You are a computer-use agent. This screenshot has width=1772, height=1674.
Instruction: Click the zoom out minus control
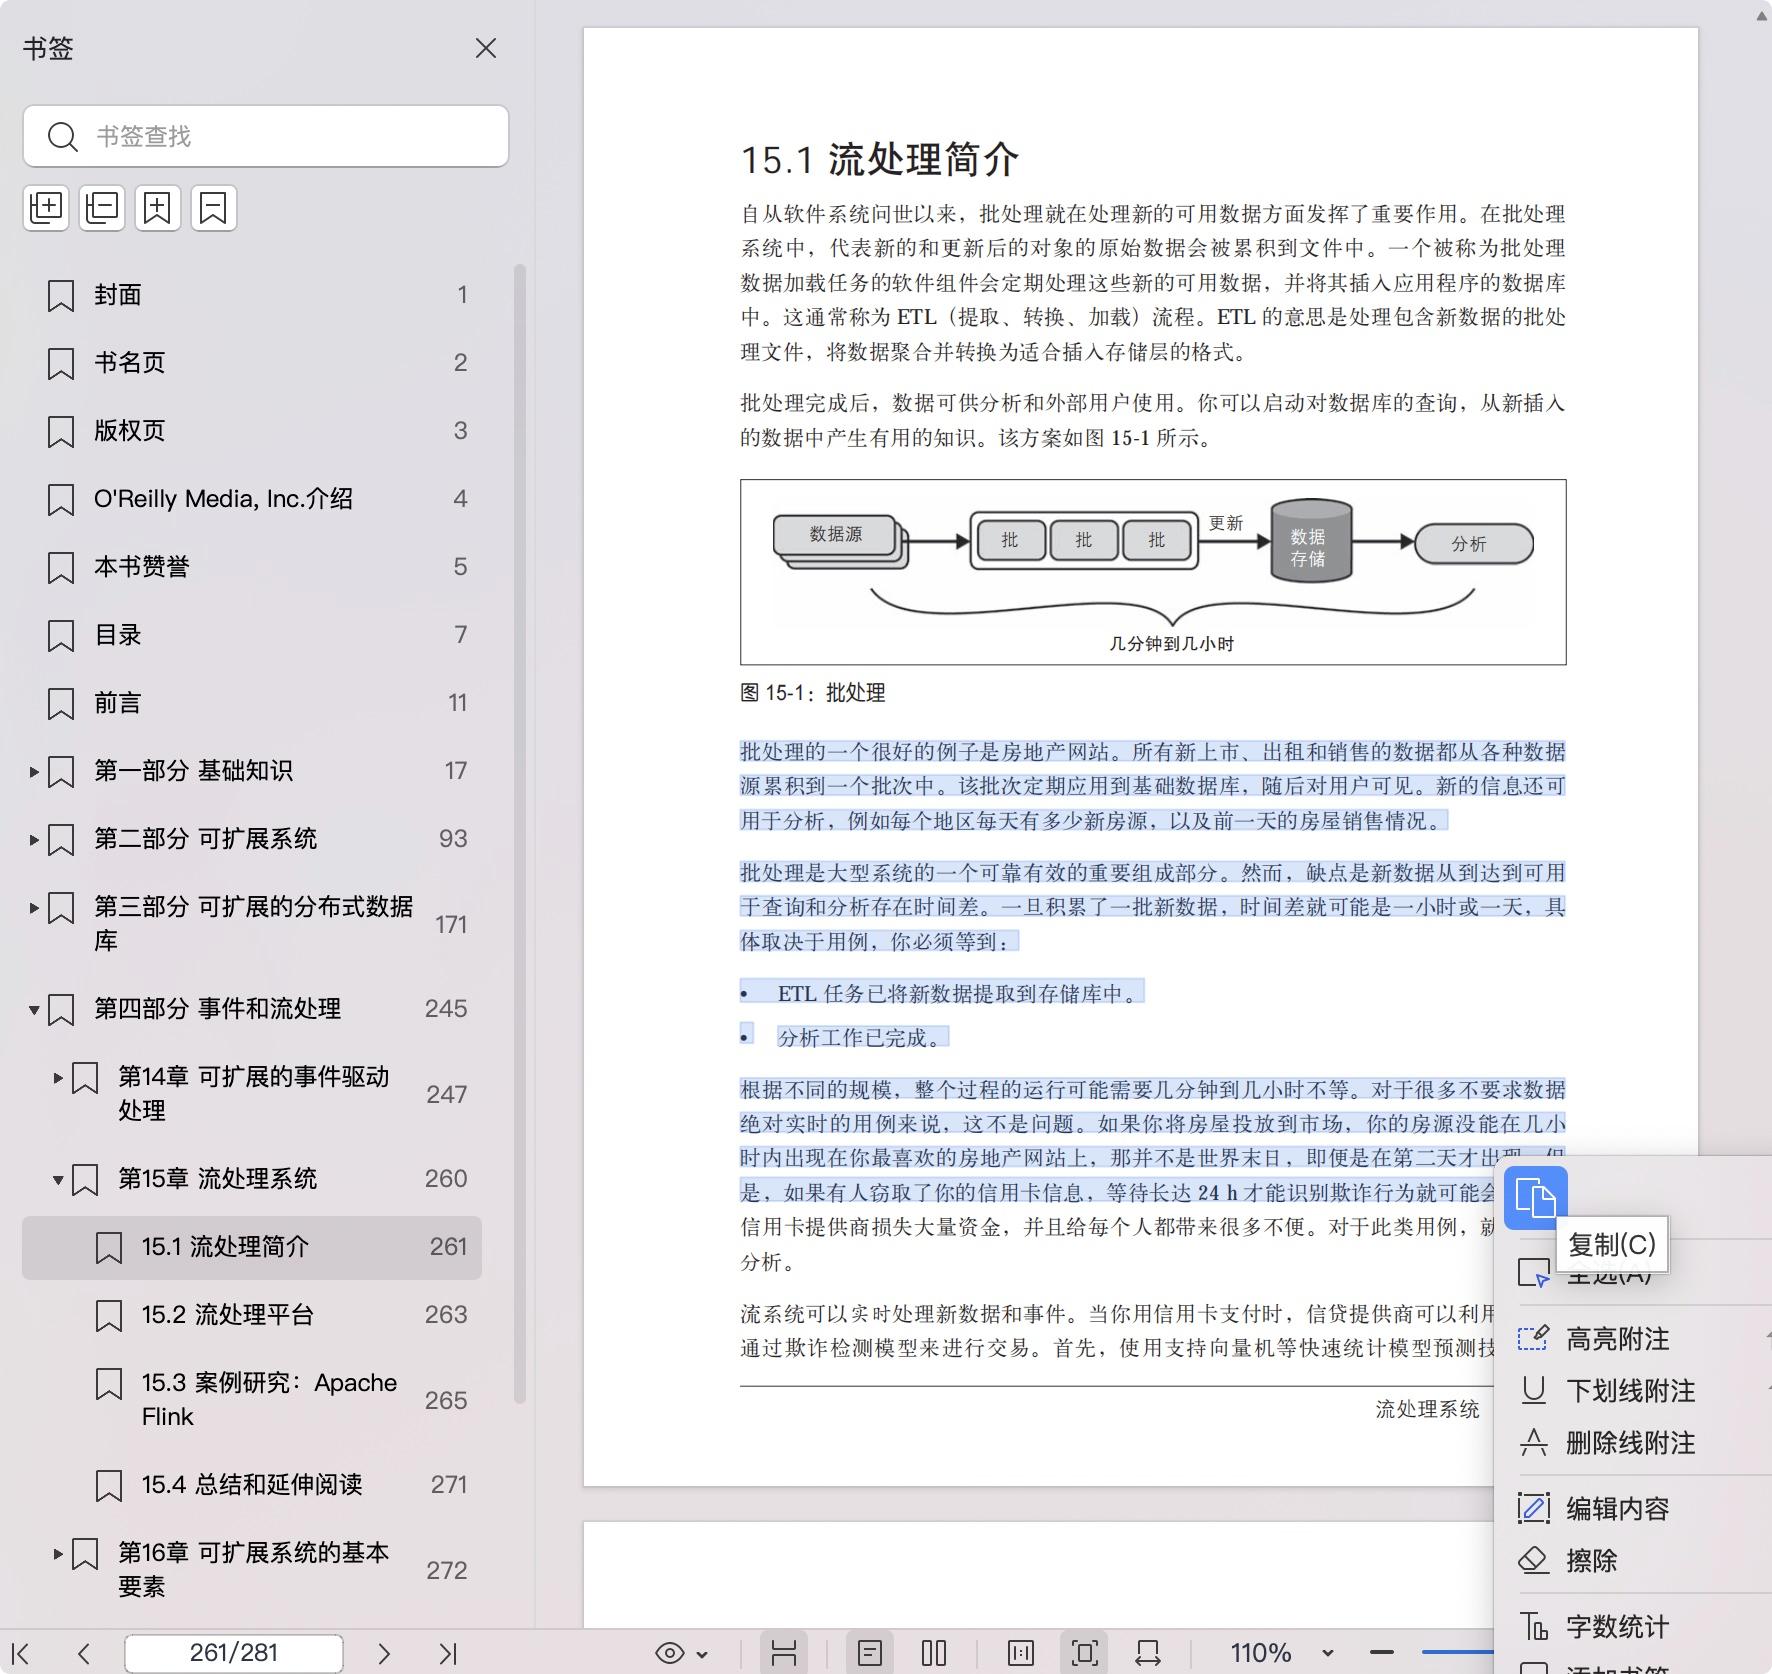1382,1653
